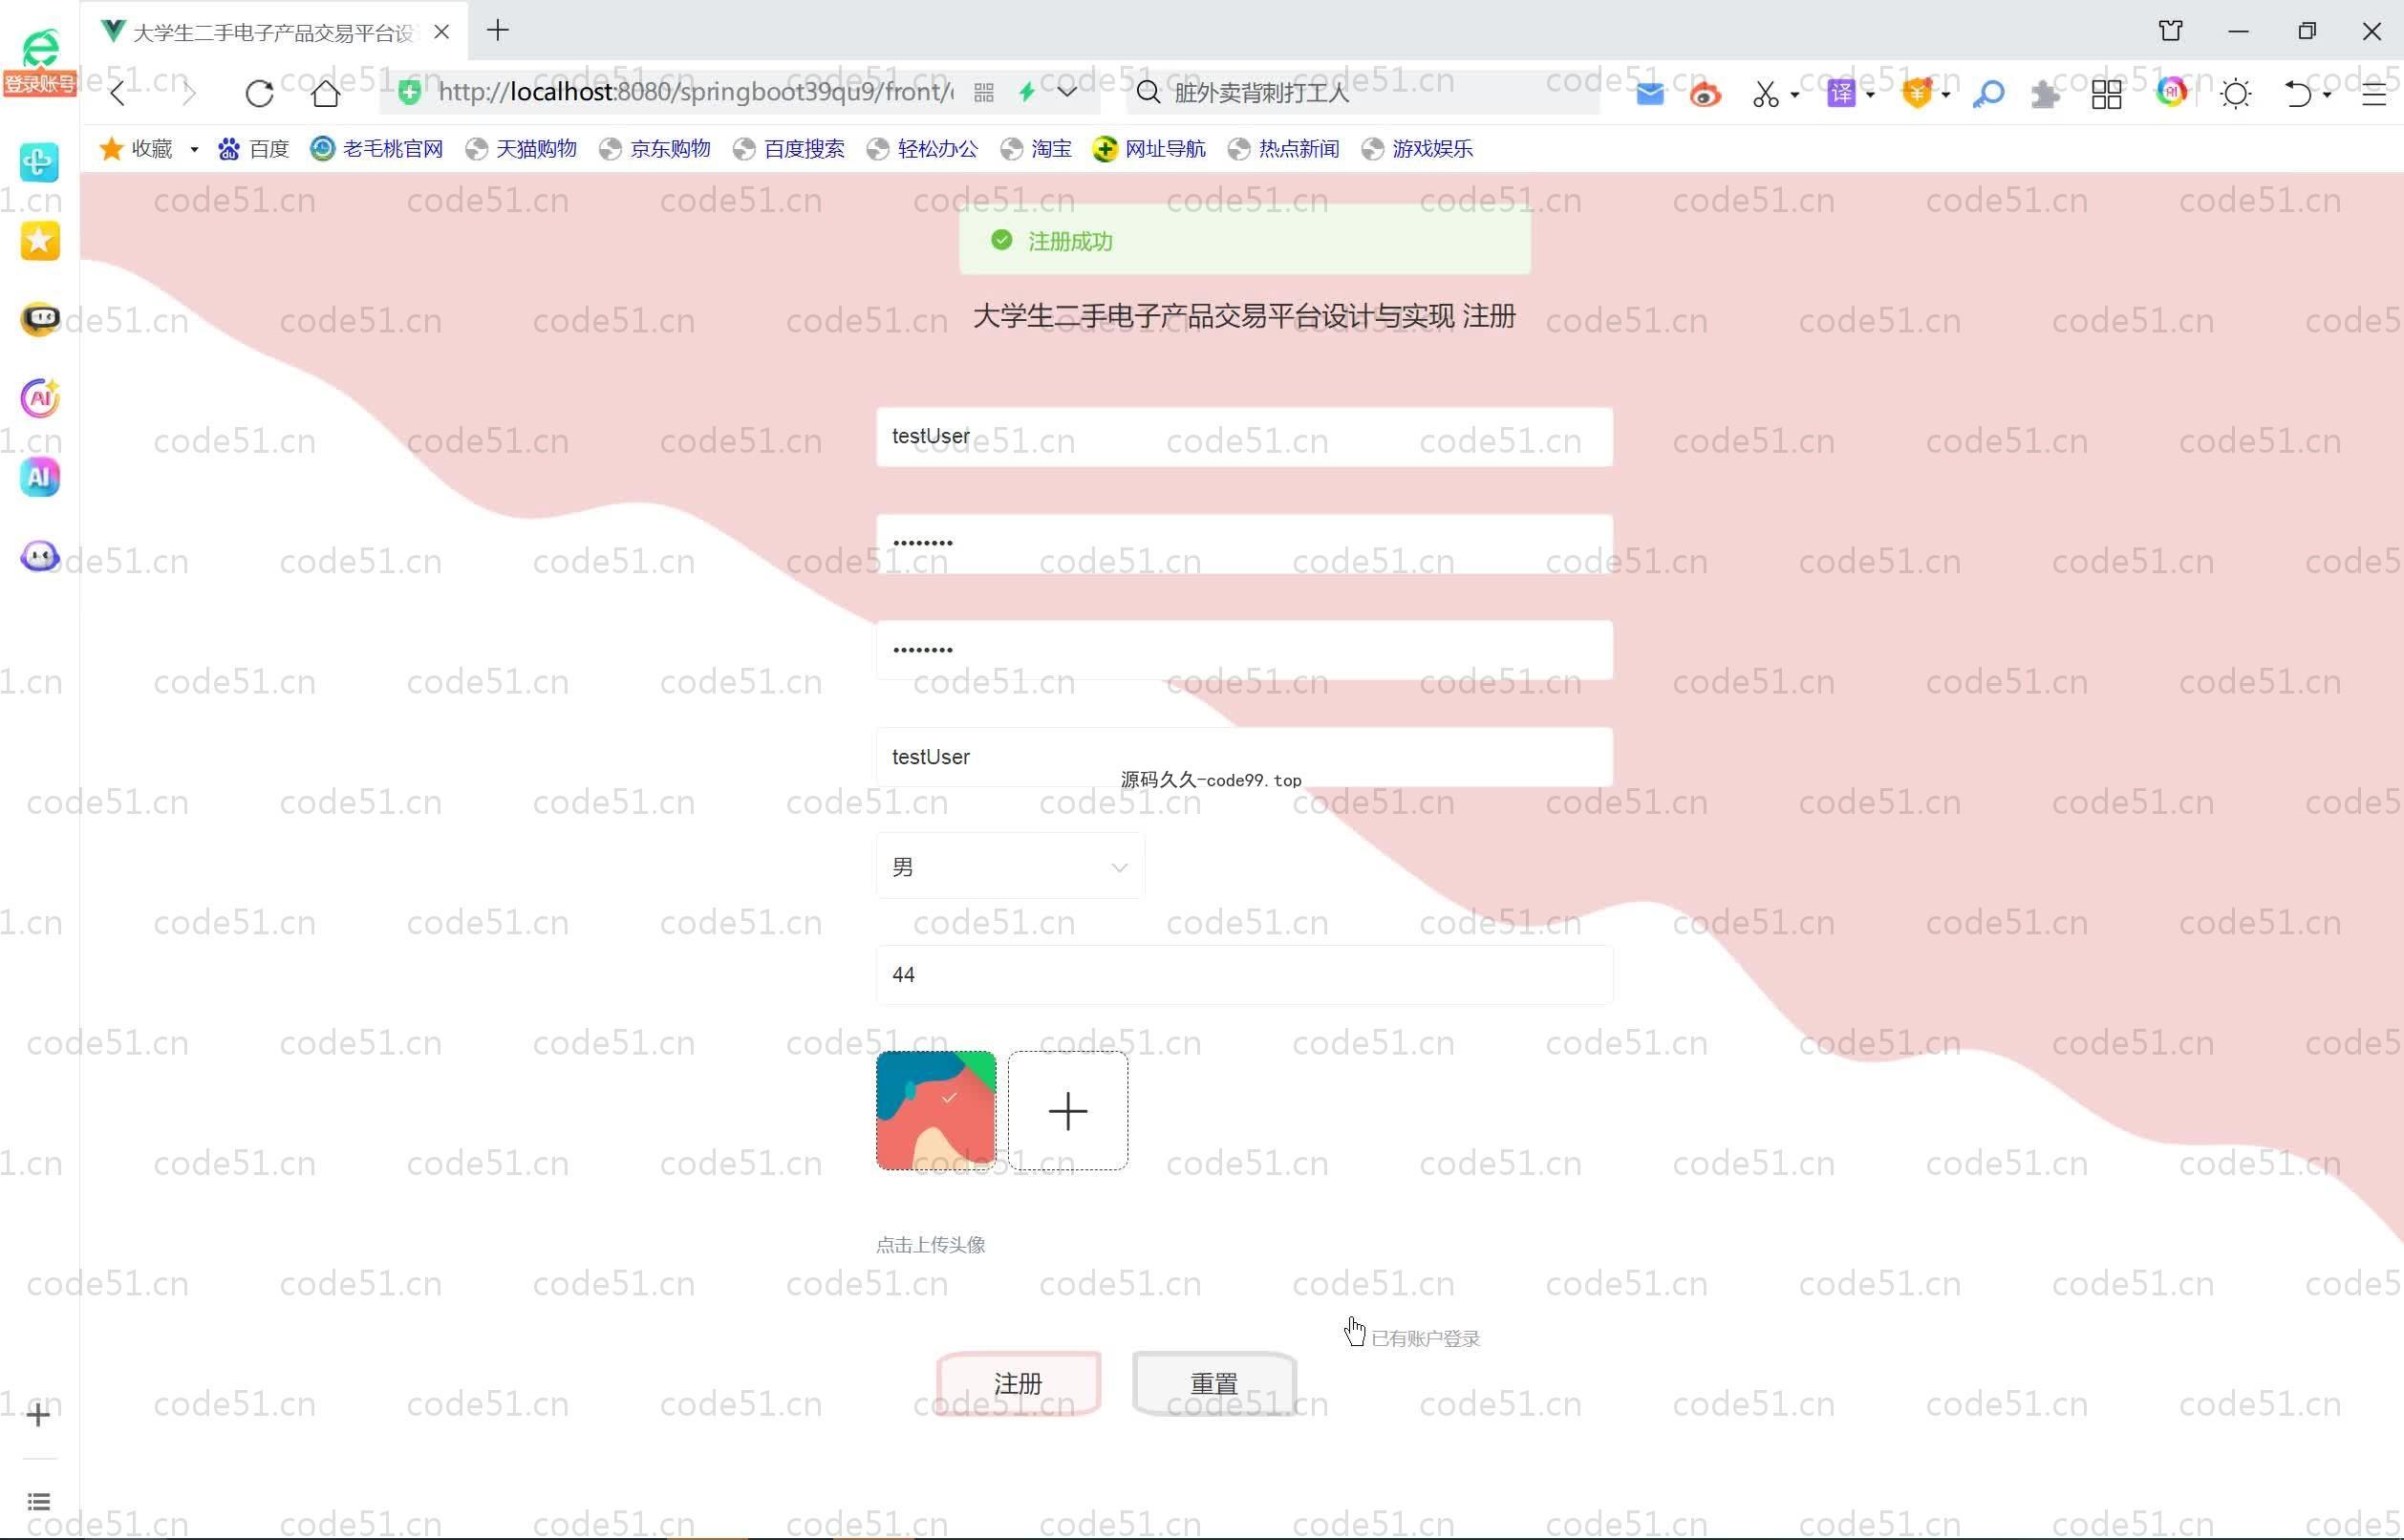
Task: Click the plus box to upload avatar
Action: point(1068,1110)
